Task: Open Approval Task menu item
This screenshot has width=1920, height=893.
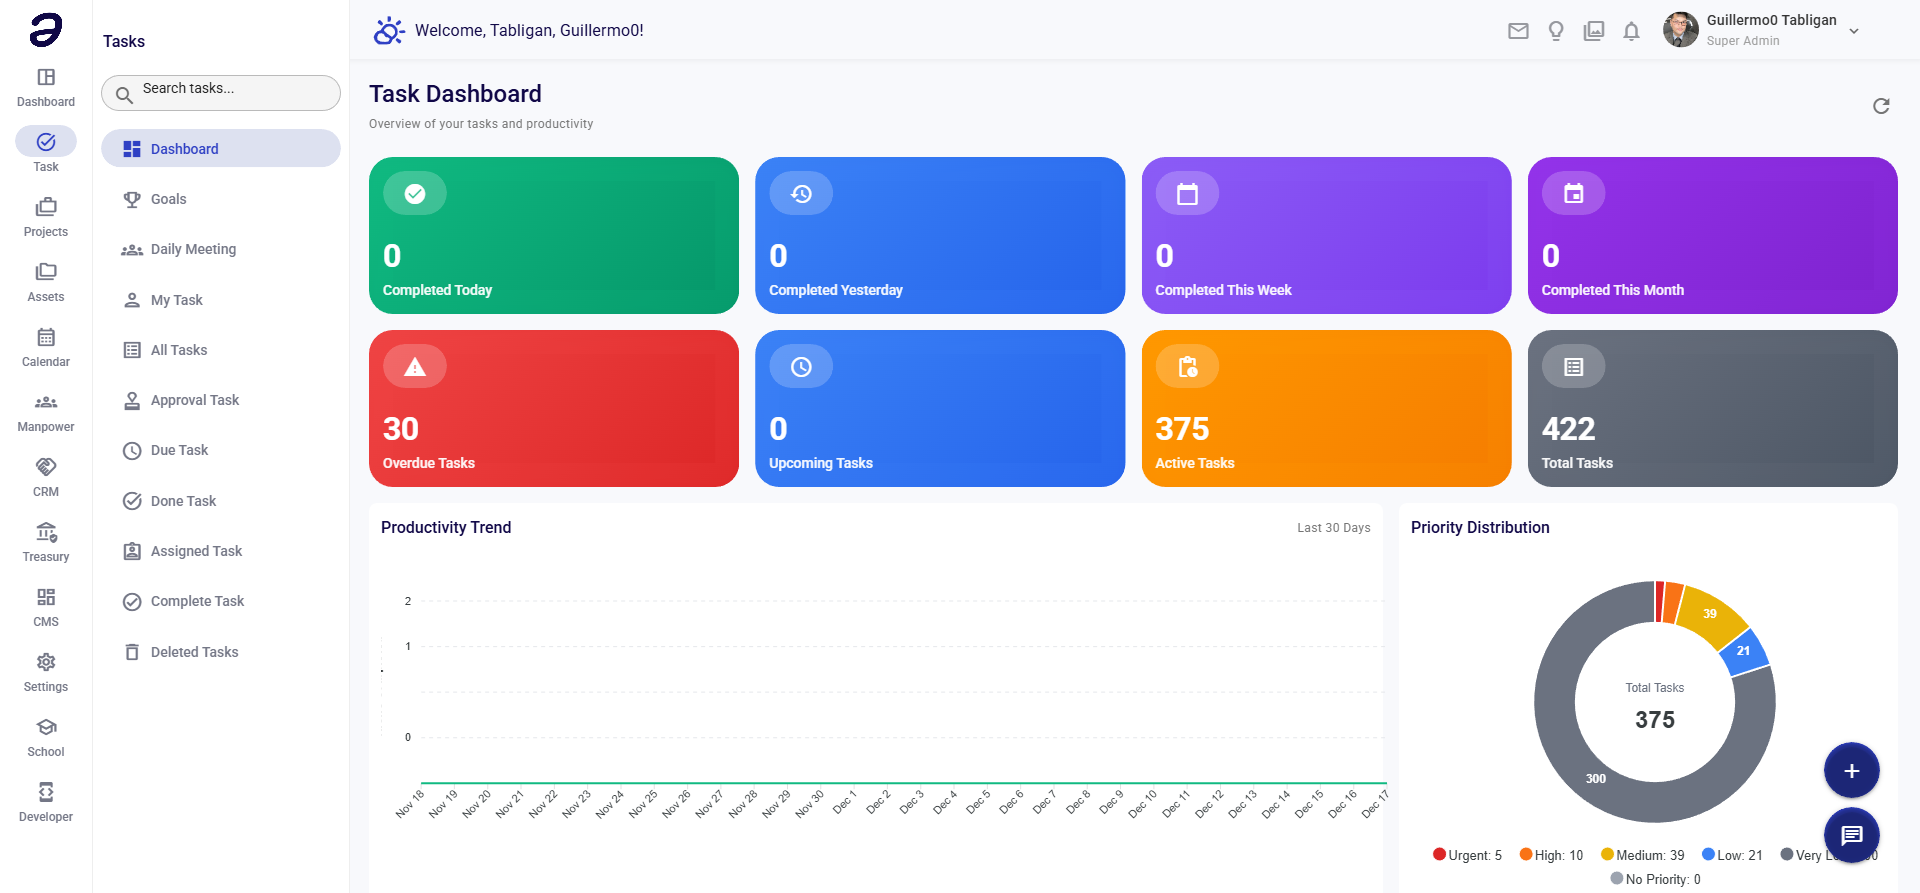Action: click(x=221, y=400)
